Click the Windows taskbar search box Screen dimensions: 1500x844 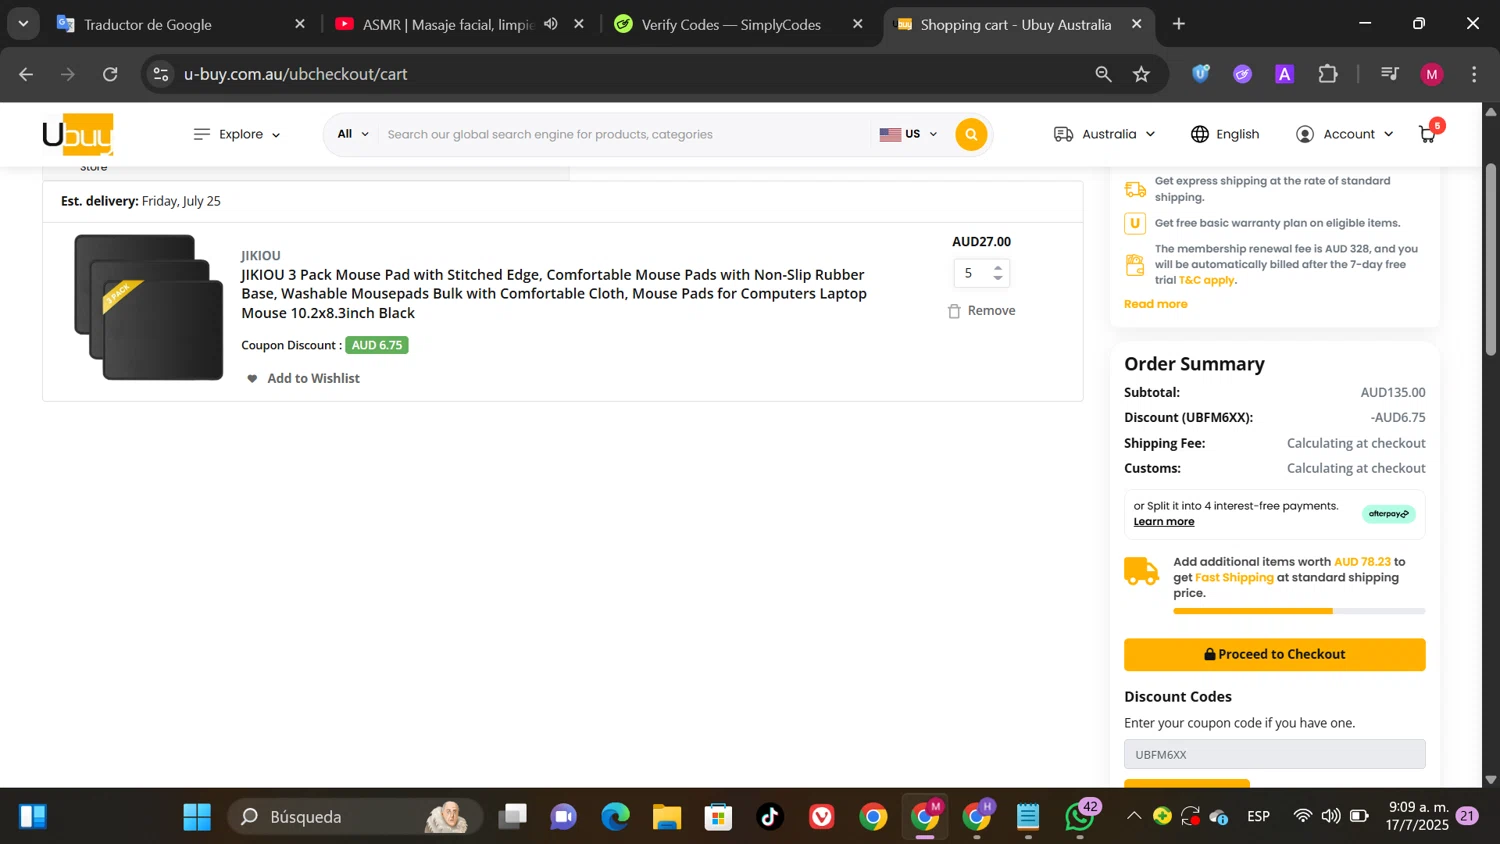coord(355,817)
